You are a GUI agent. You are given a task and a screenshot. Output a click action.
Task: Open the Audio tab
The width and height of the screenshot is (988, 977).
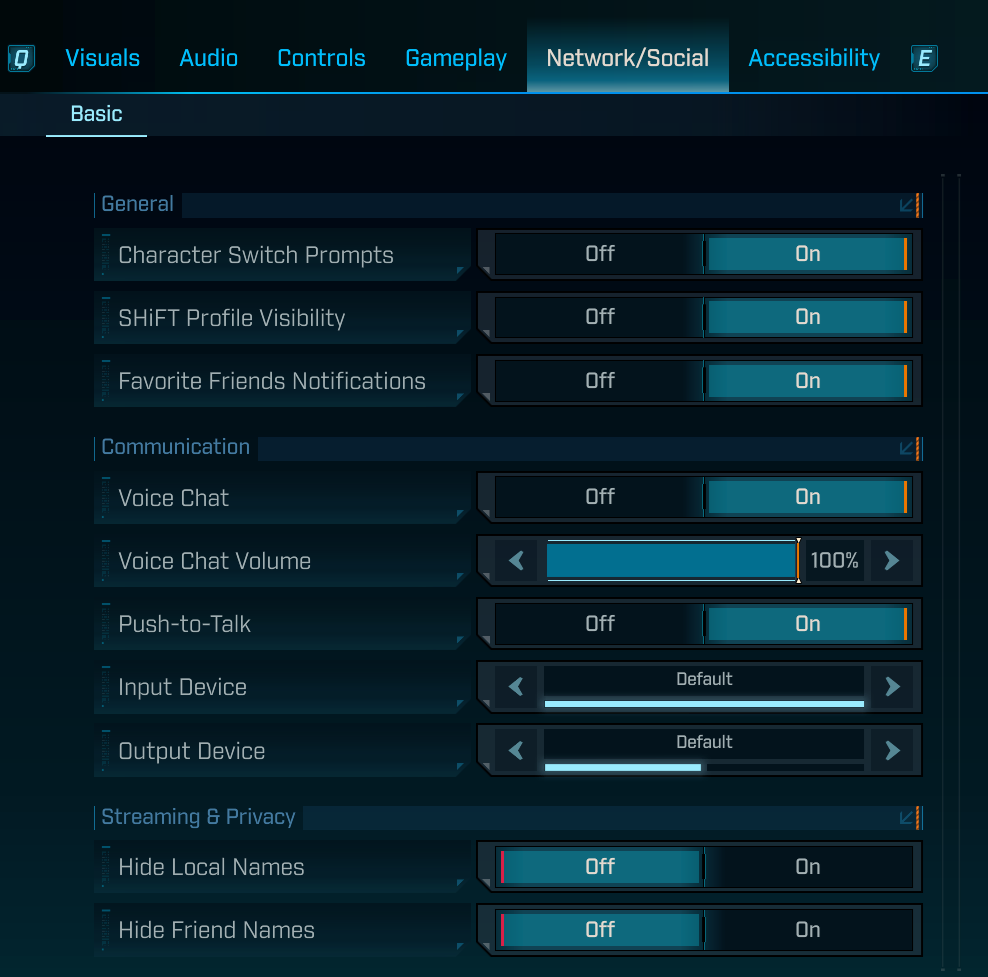(209, 58)
